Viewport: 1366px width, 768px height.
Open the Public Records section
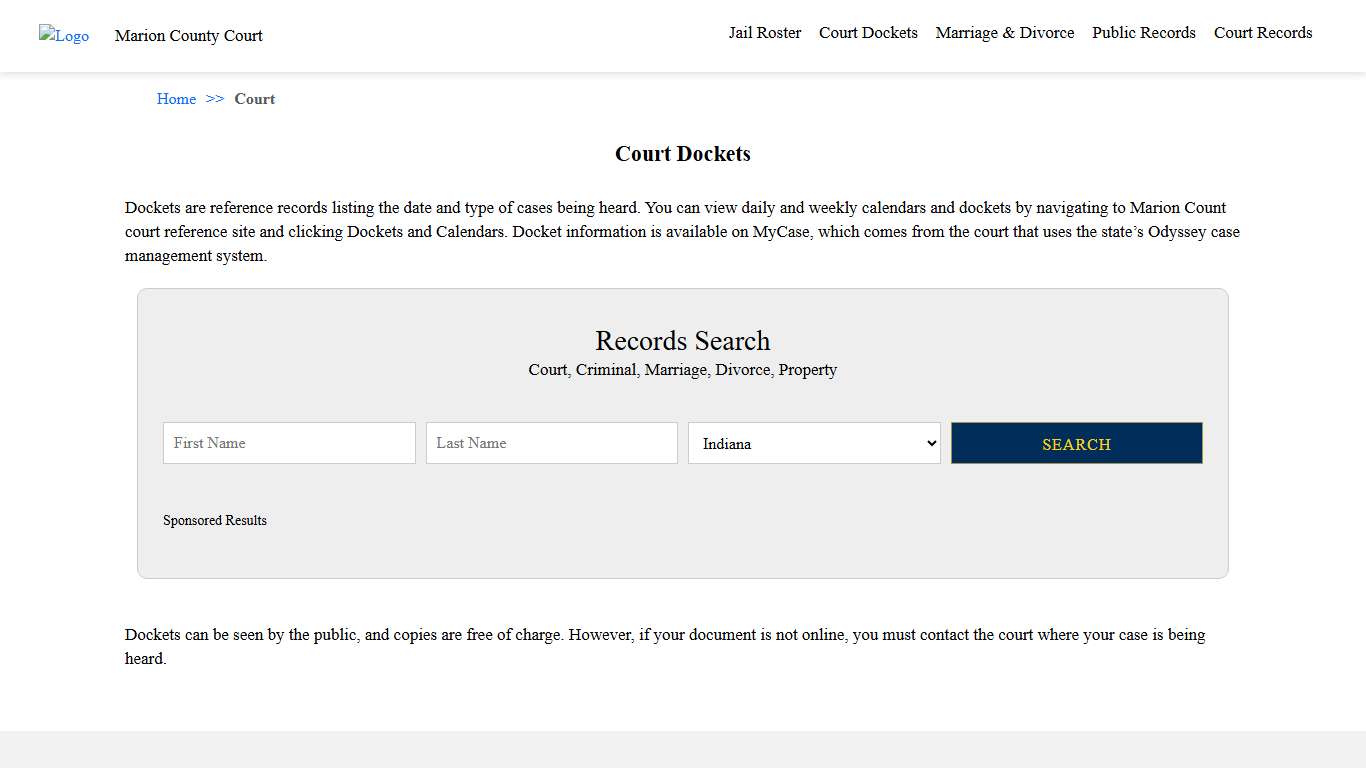coord(1143,33)
